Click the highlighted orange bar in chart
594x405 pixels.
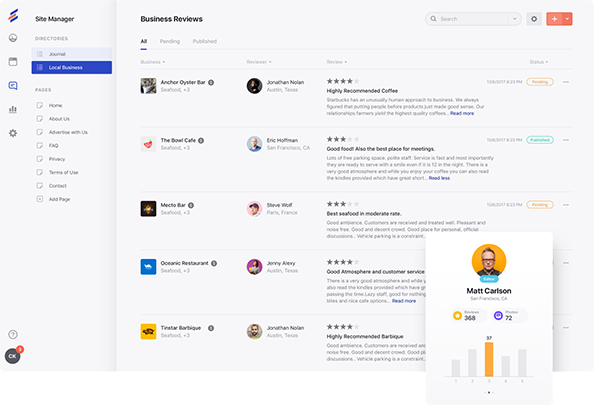click(489, 359)
